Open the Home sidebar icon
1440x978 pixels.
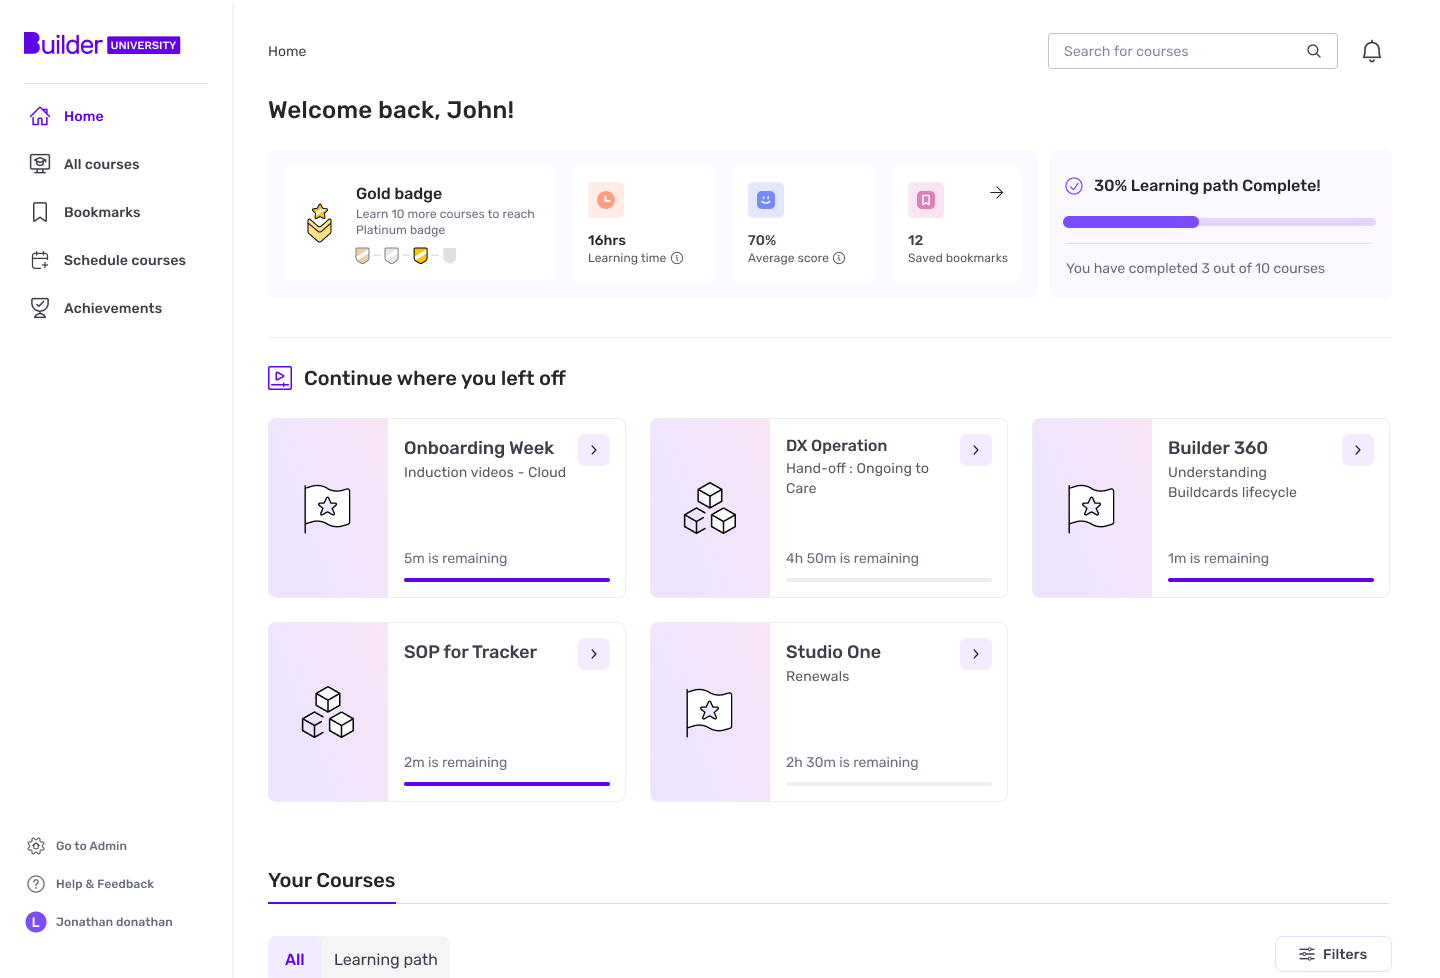click(40, 116)
